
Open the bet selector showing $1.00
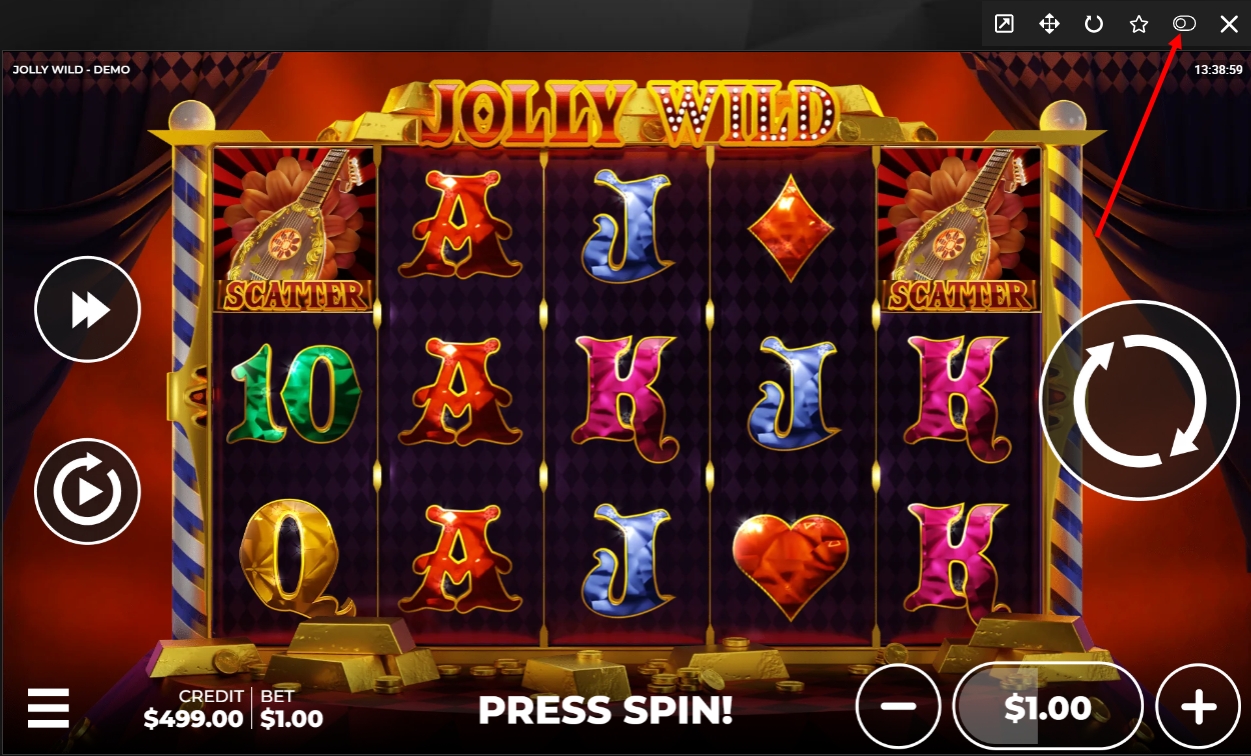coord(1048,707)
